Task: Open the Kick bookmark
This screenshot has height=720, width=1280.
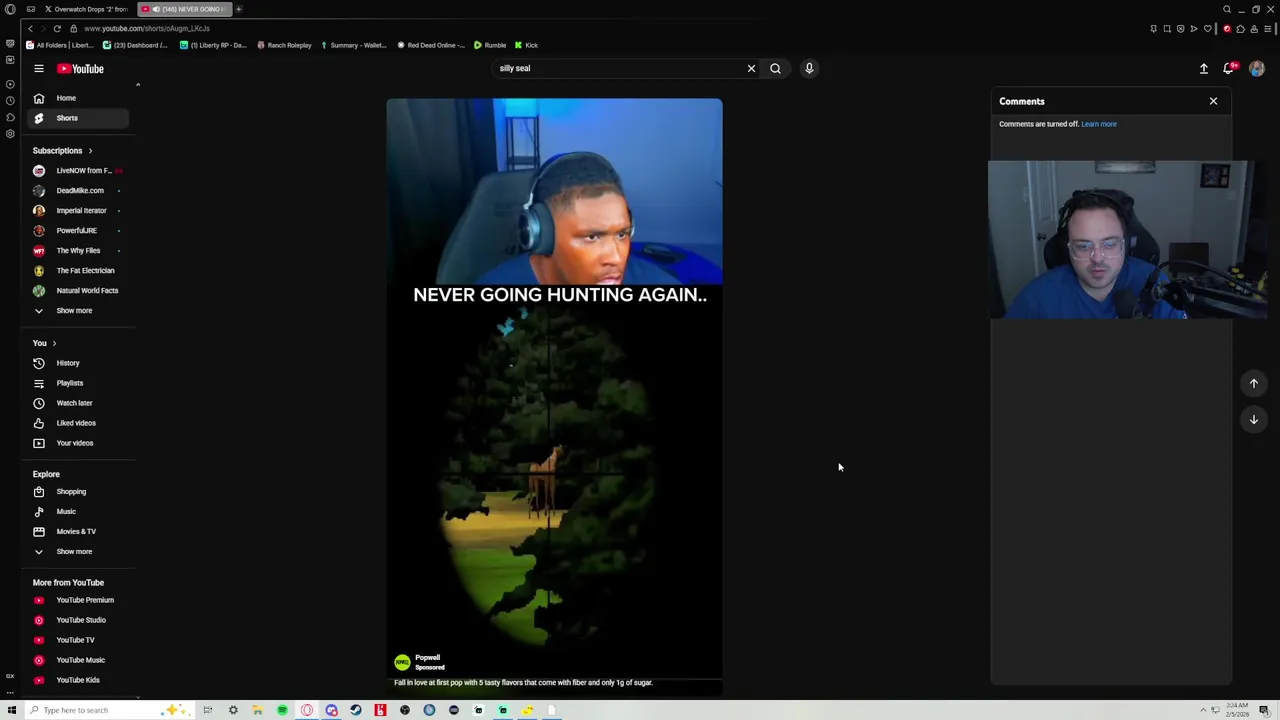Action: (526, 45)
